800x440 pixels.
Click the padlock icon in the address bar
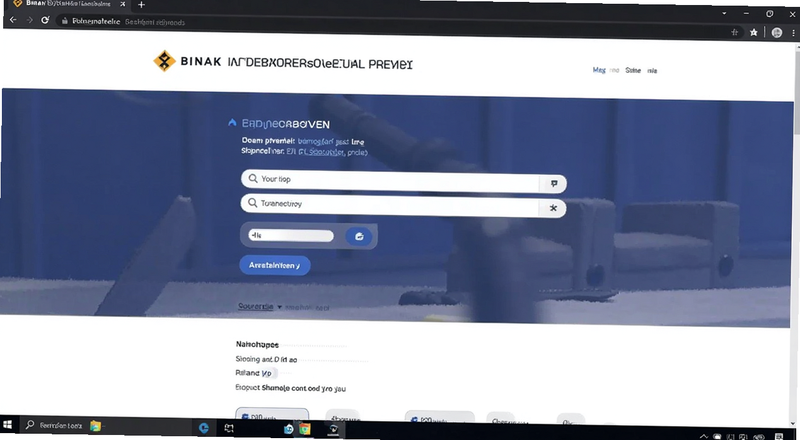(x=64, y=21)
